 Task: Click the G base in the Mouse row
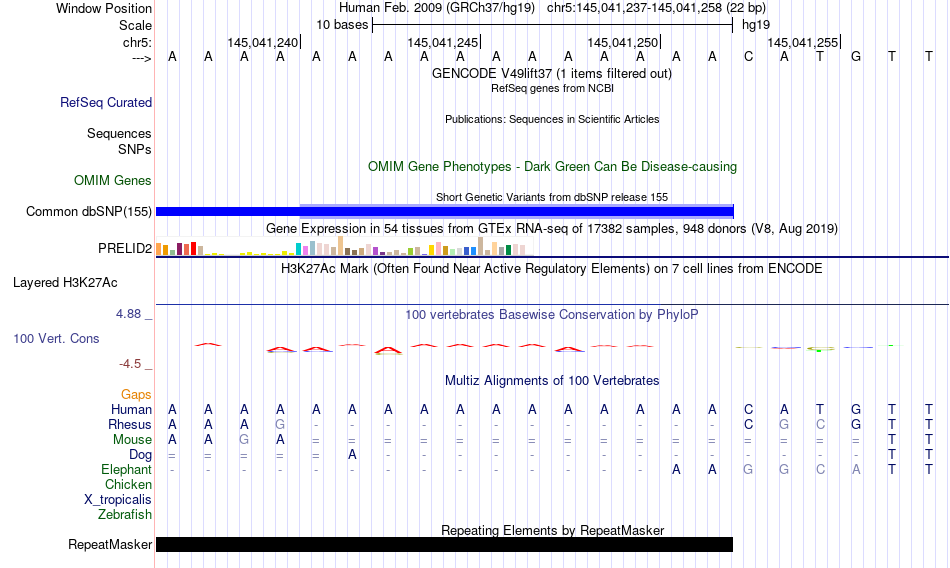point(244,439)
